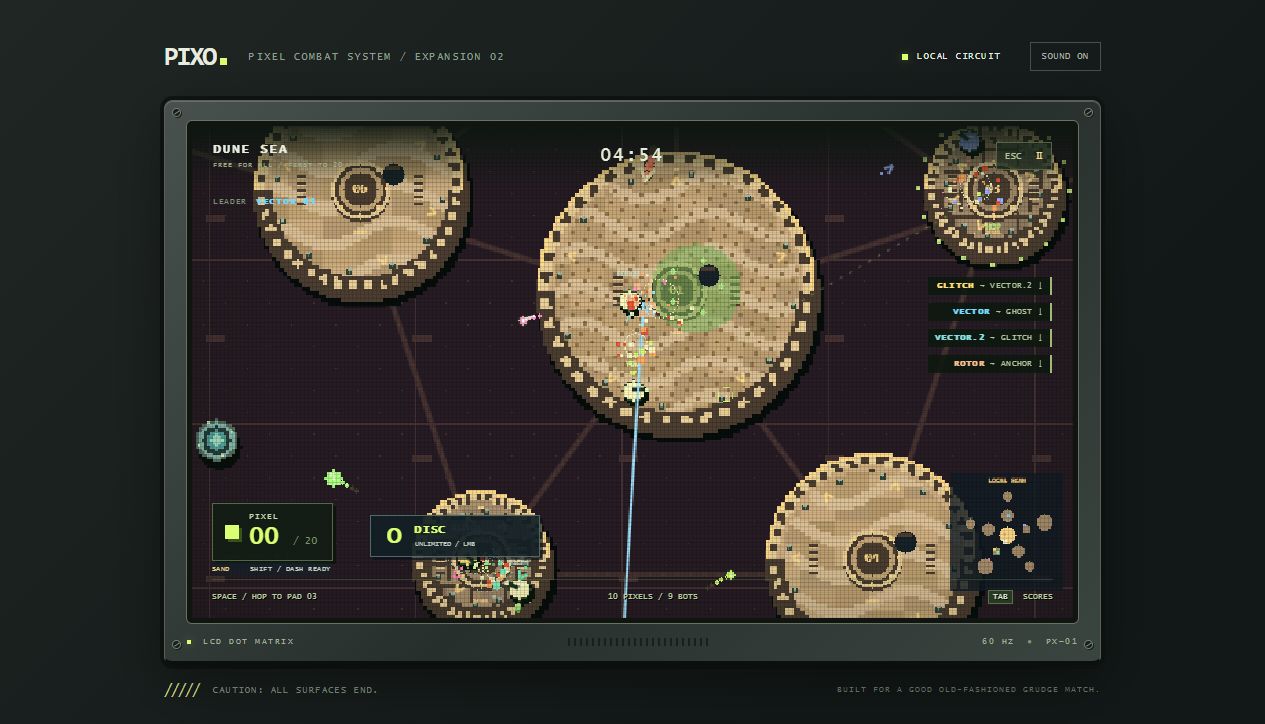Viewport: 1265px width, 724px height.
Task: Open scores with the TAB key button
Action: tap(999, 597)
